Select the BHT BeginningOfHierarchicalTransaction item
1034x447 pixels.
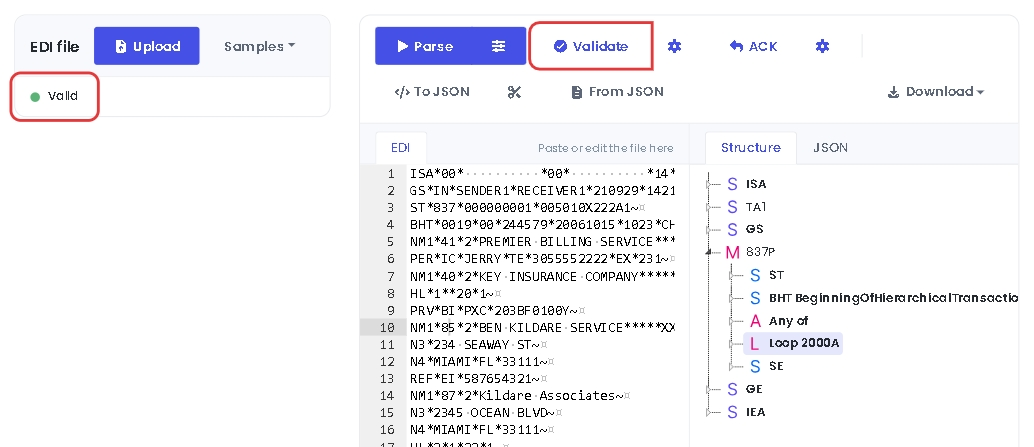(x=894, y=298)
